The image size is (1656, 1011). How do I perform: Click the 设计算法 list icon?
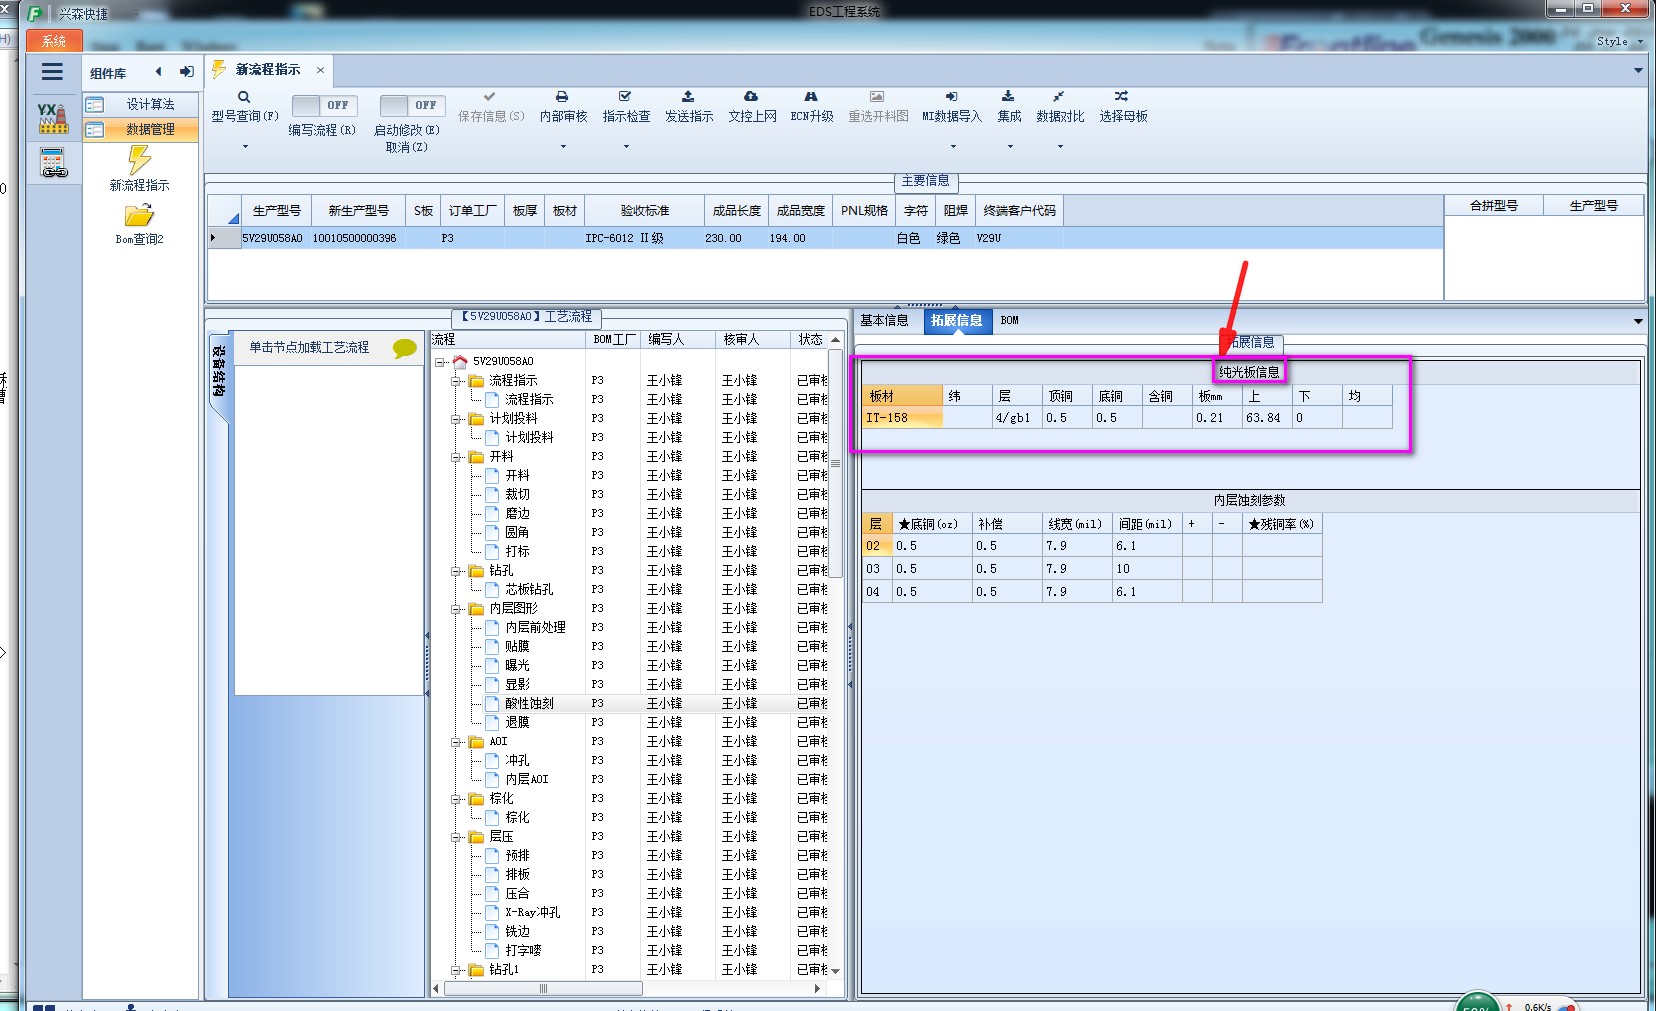tap(95, 104)
